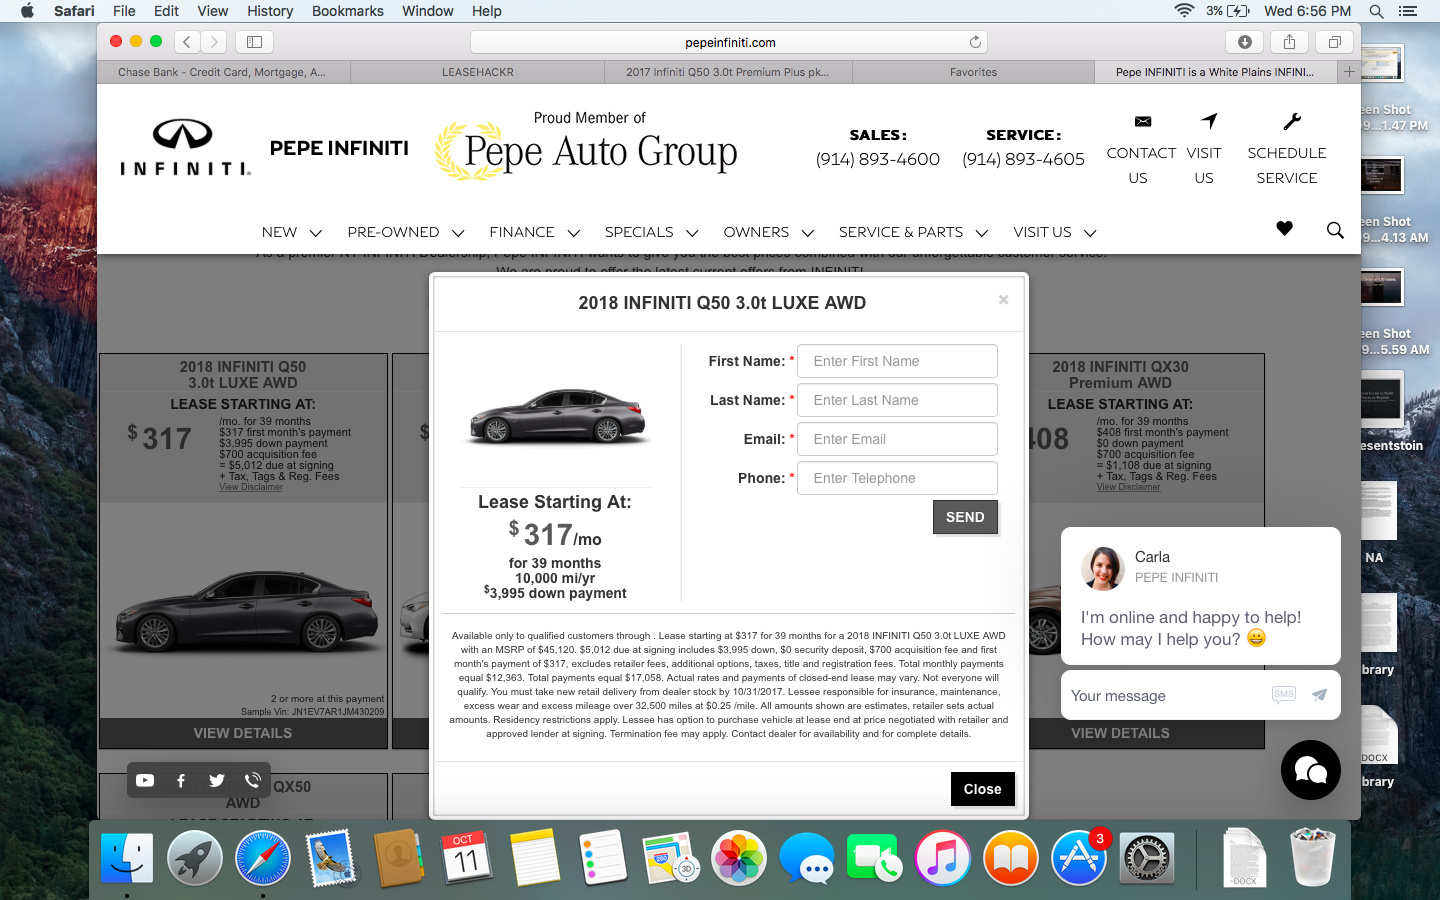This screenshot has width=1440, height=900.
Task: Click the phone call icon in the social bar
Action: point(253,780)
